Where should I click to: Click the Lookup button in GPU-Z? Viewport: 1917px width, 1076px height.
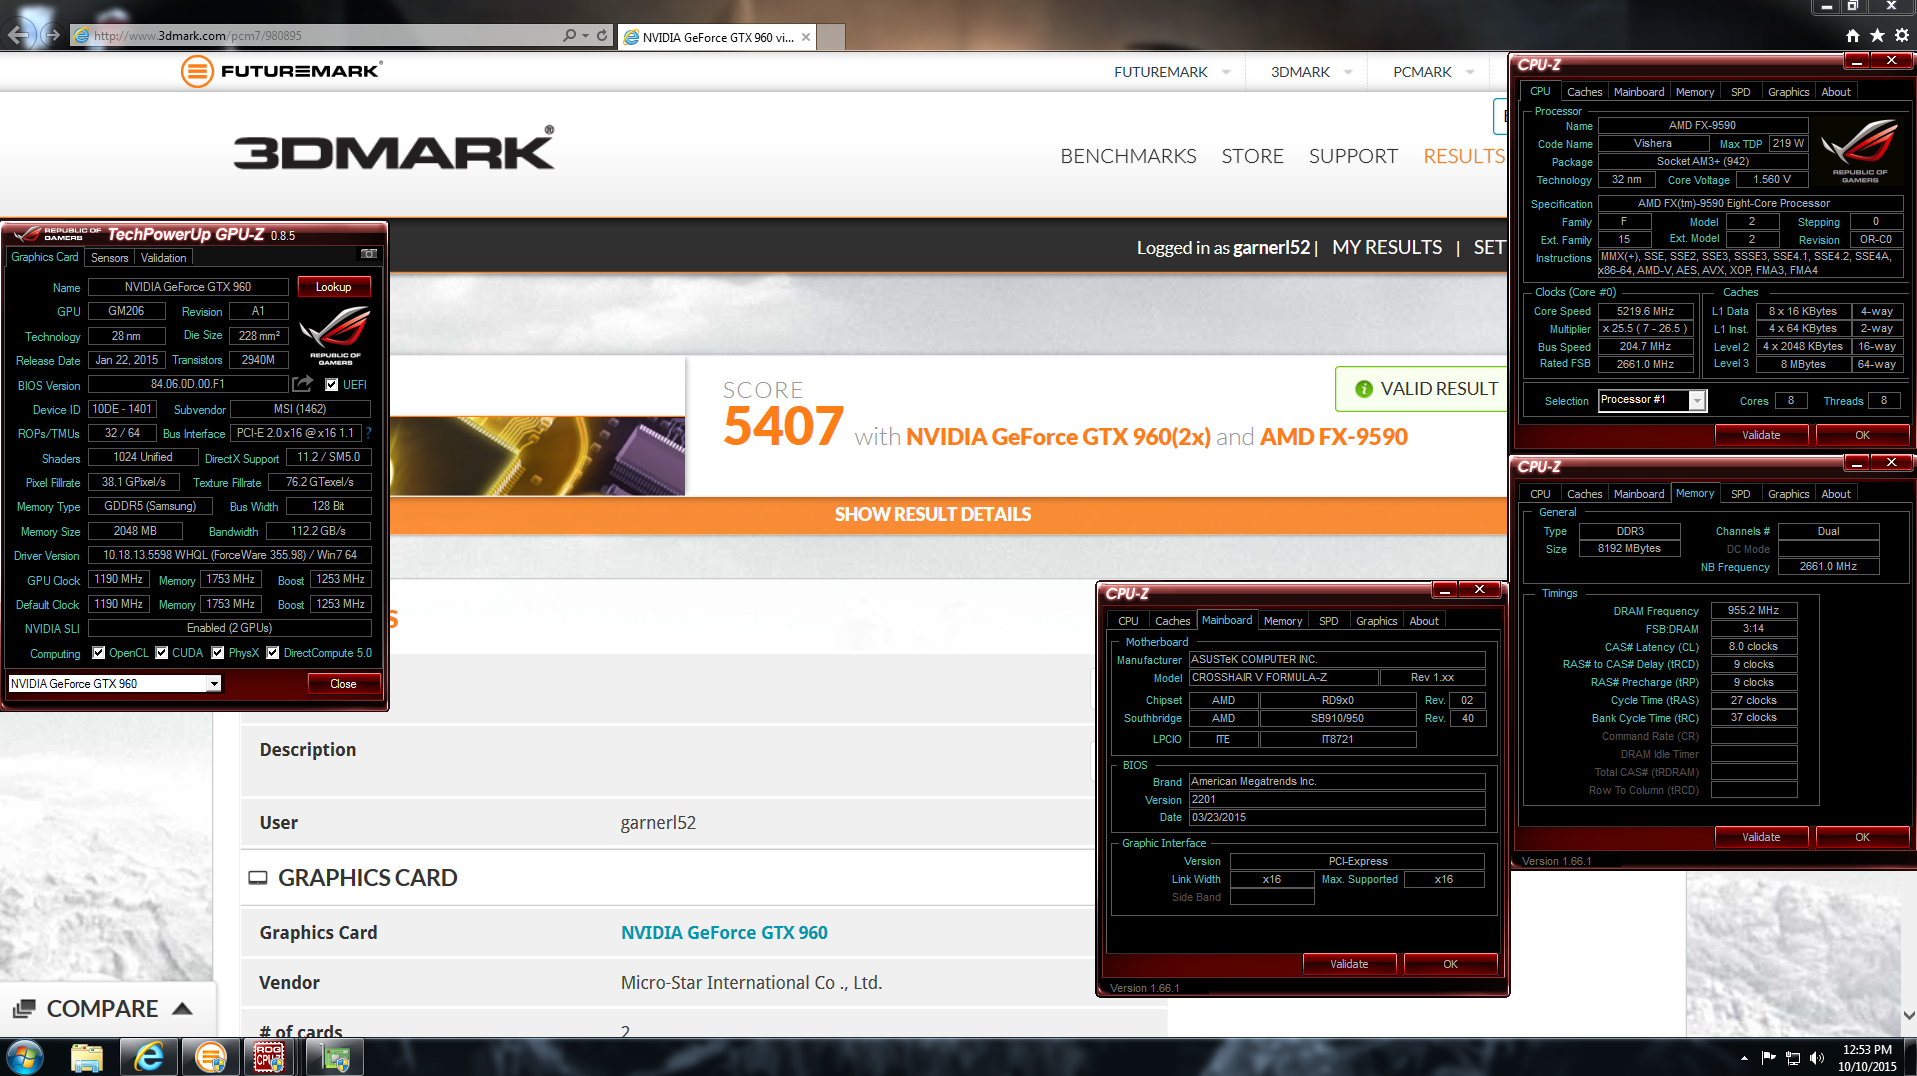point(333,287)
